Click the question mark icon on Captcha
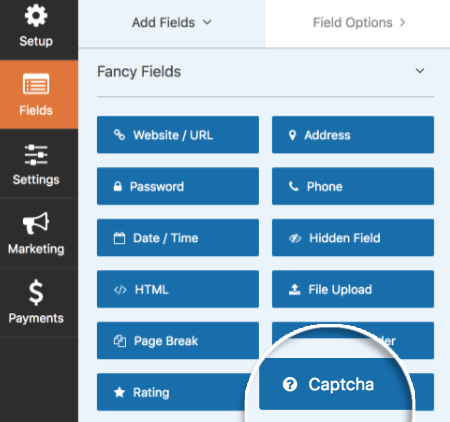450x422 pixels. (290, 384)
